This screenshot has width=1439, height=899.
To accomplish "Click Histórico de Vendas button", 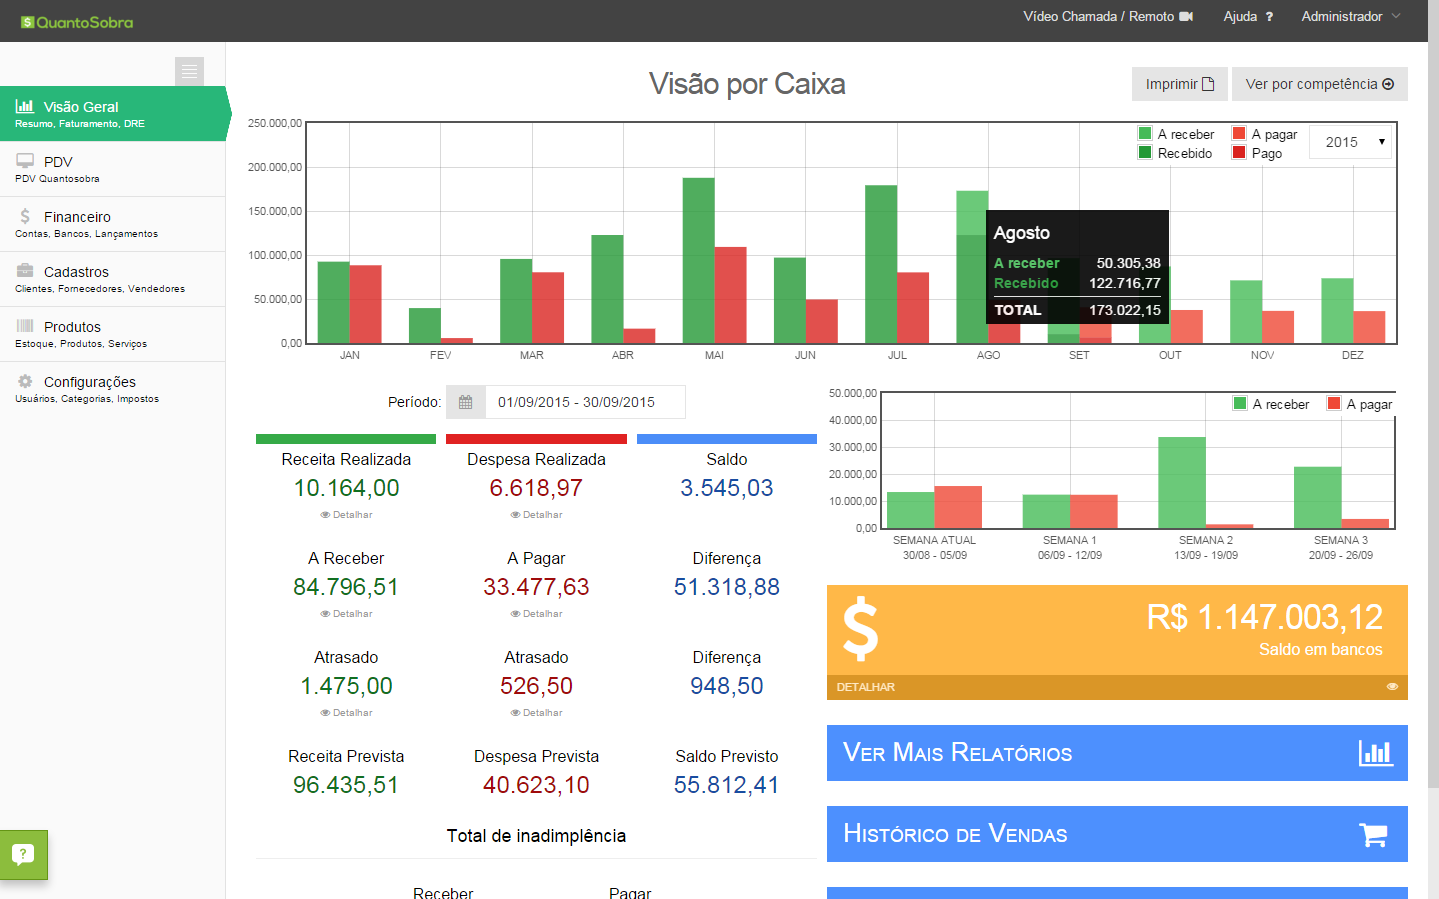I will point(1117,834).
